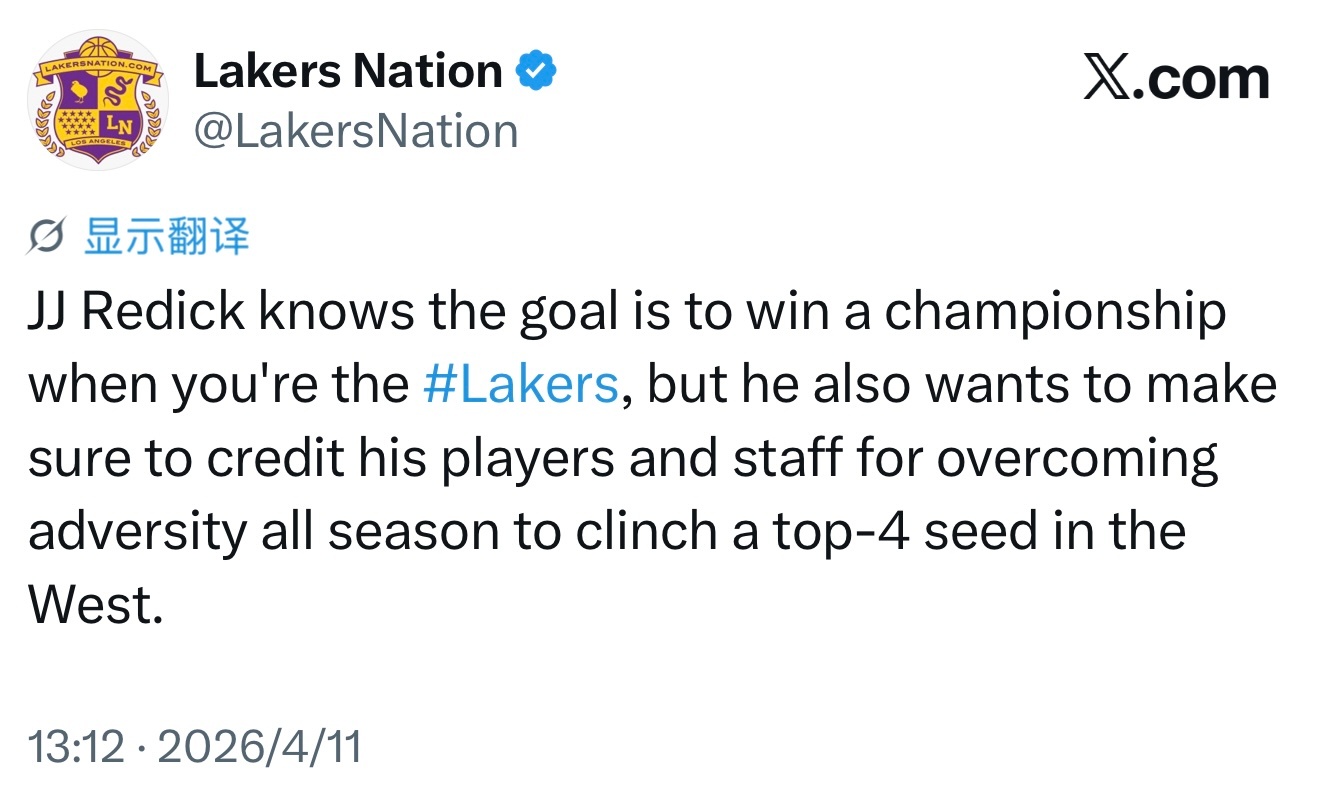Click the translate icon beside 显示翻译

(48, 238)
